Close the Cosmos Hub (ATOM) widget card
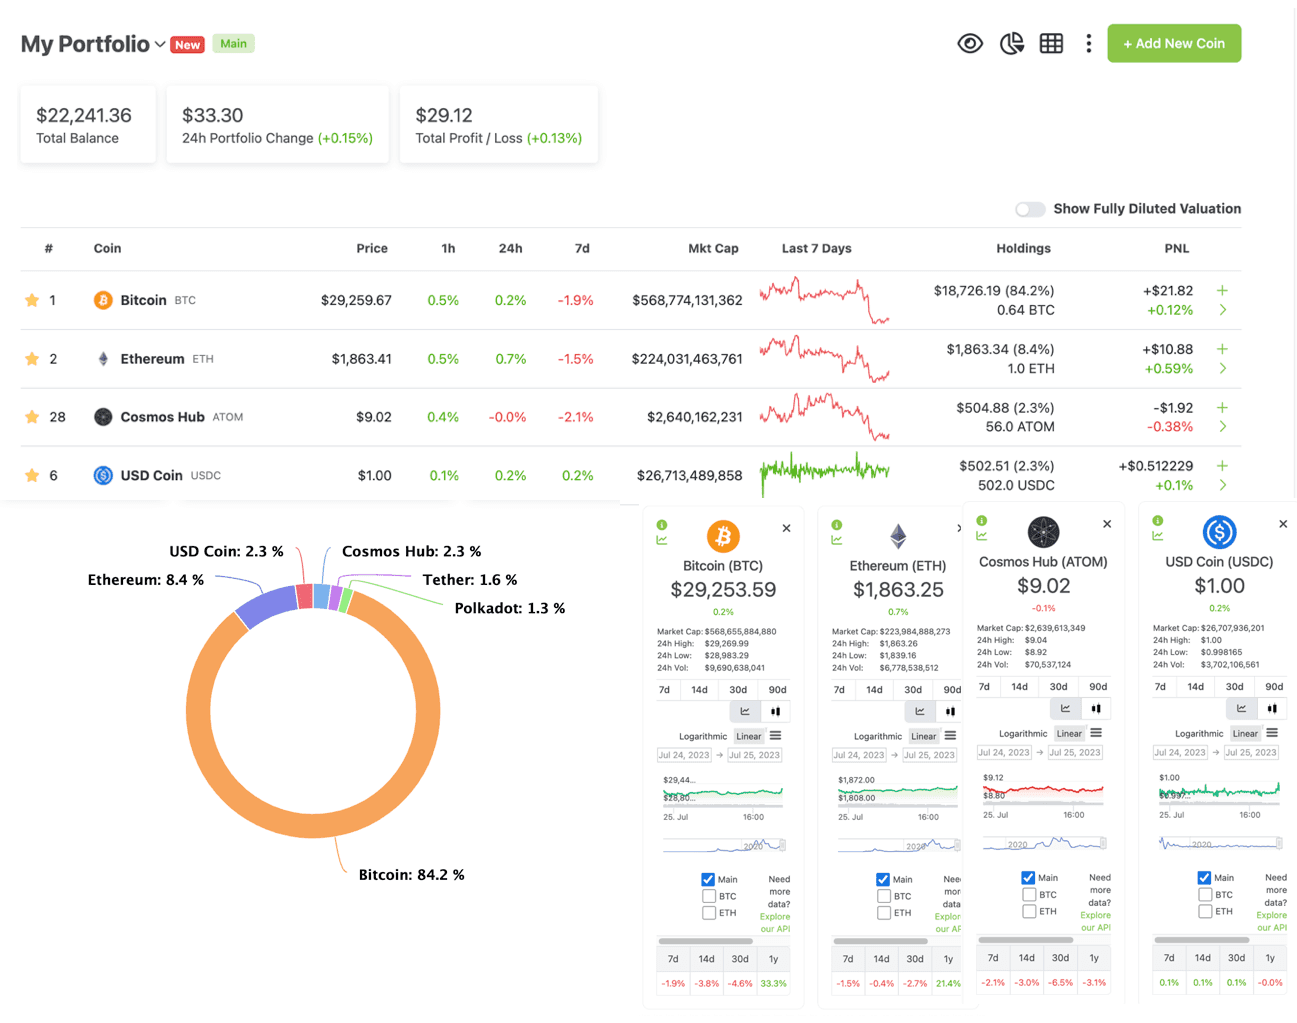The height and width of the screenshot is (1023, 1297). [x=1107, y=524]
